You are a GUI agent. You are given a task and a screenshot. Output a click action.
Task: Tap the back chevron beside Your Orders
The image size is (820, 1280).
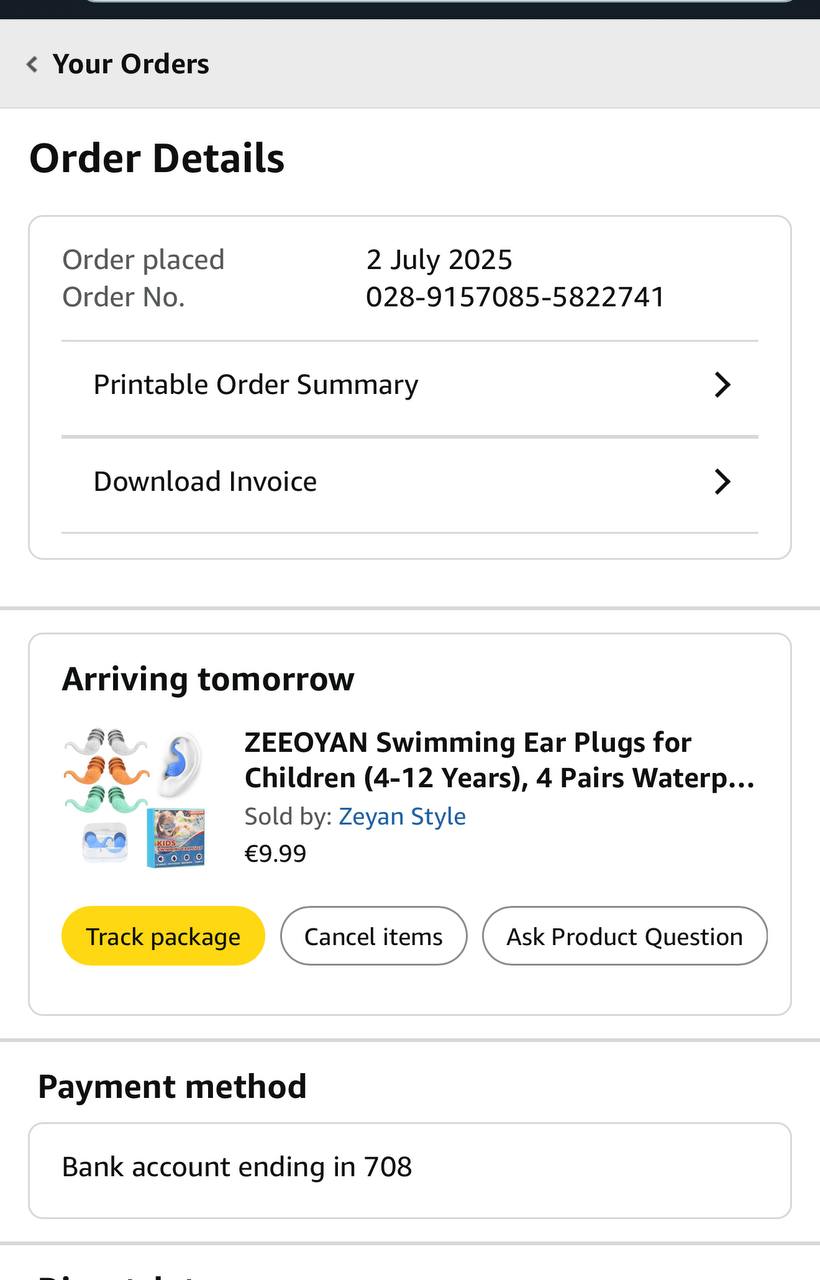click(32, 64)
